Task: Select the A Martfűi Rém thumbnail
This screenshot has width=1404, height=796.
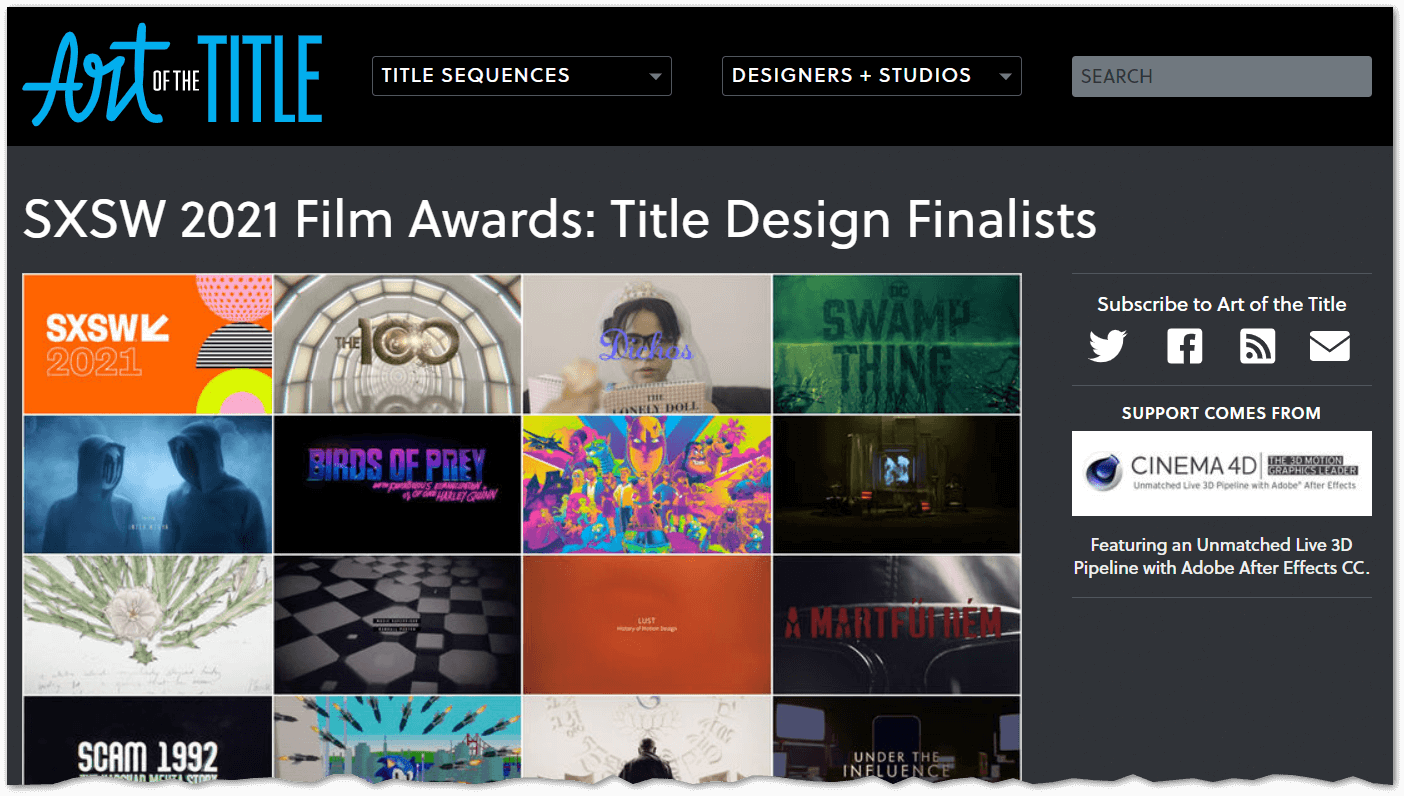Action: [x=896, y=625]
